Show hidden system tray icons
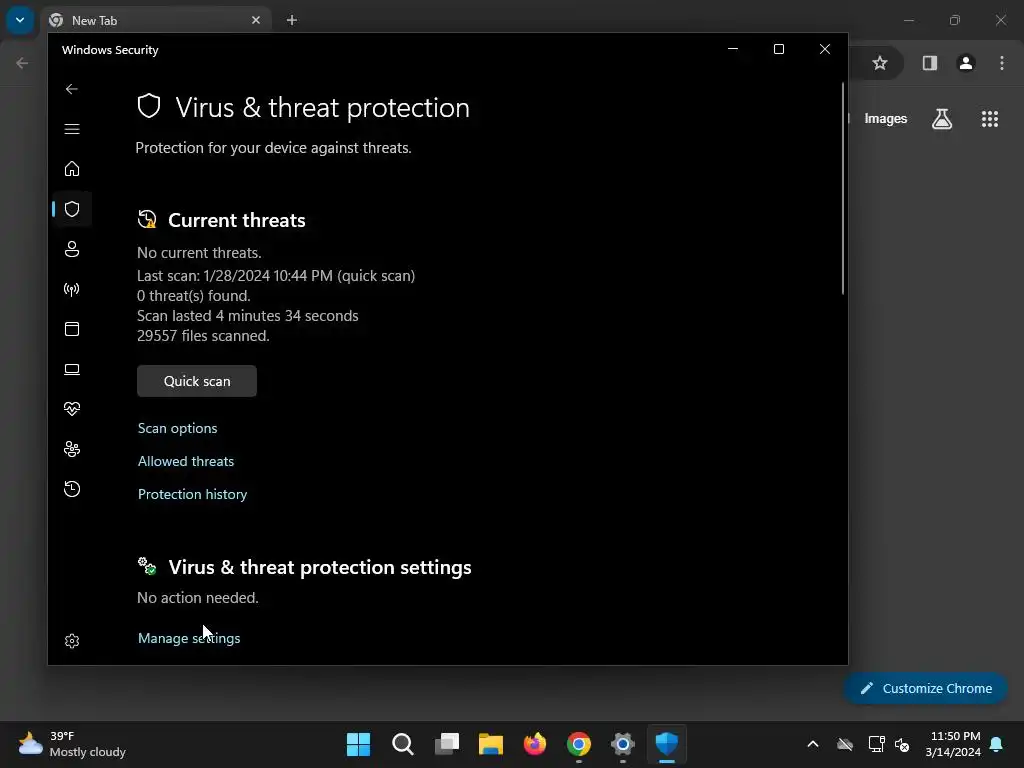This screenshot has width=1024, height=768. pos(813,744)
